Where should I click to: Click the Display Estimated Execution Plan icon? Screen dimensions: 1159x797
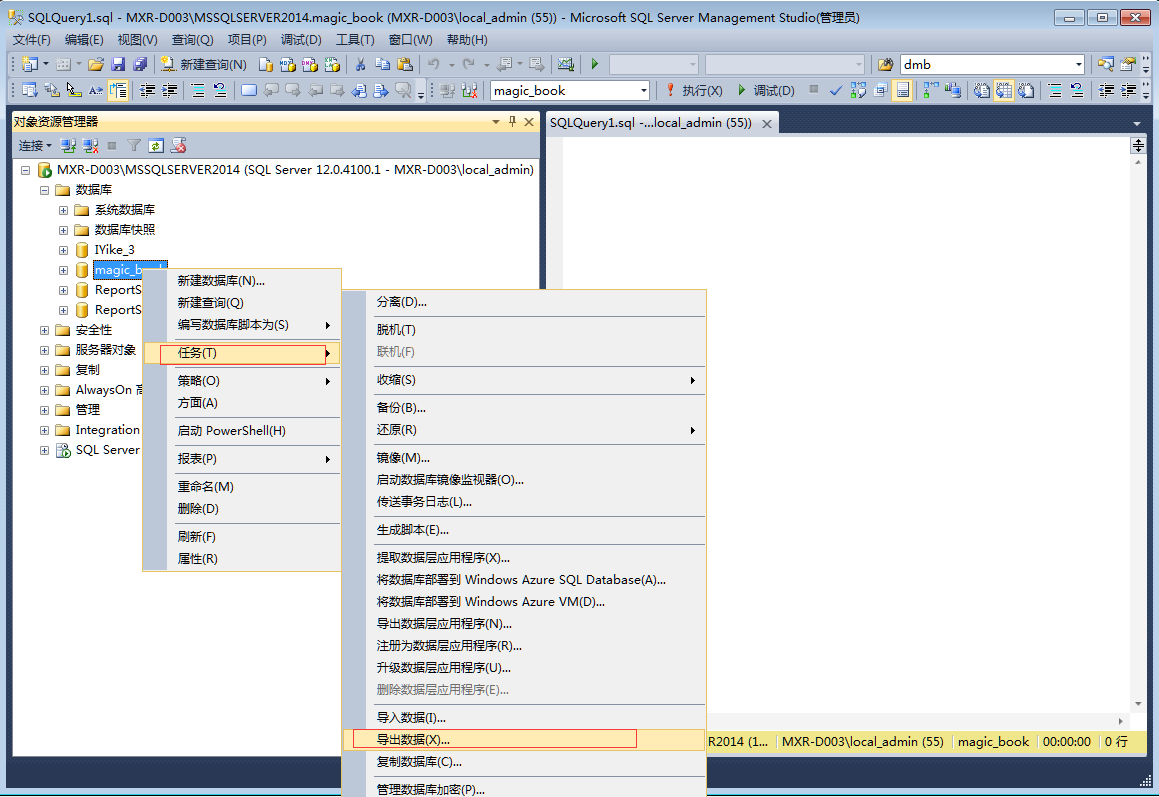pyautogui.click(x=858, y=90)
